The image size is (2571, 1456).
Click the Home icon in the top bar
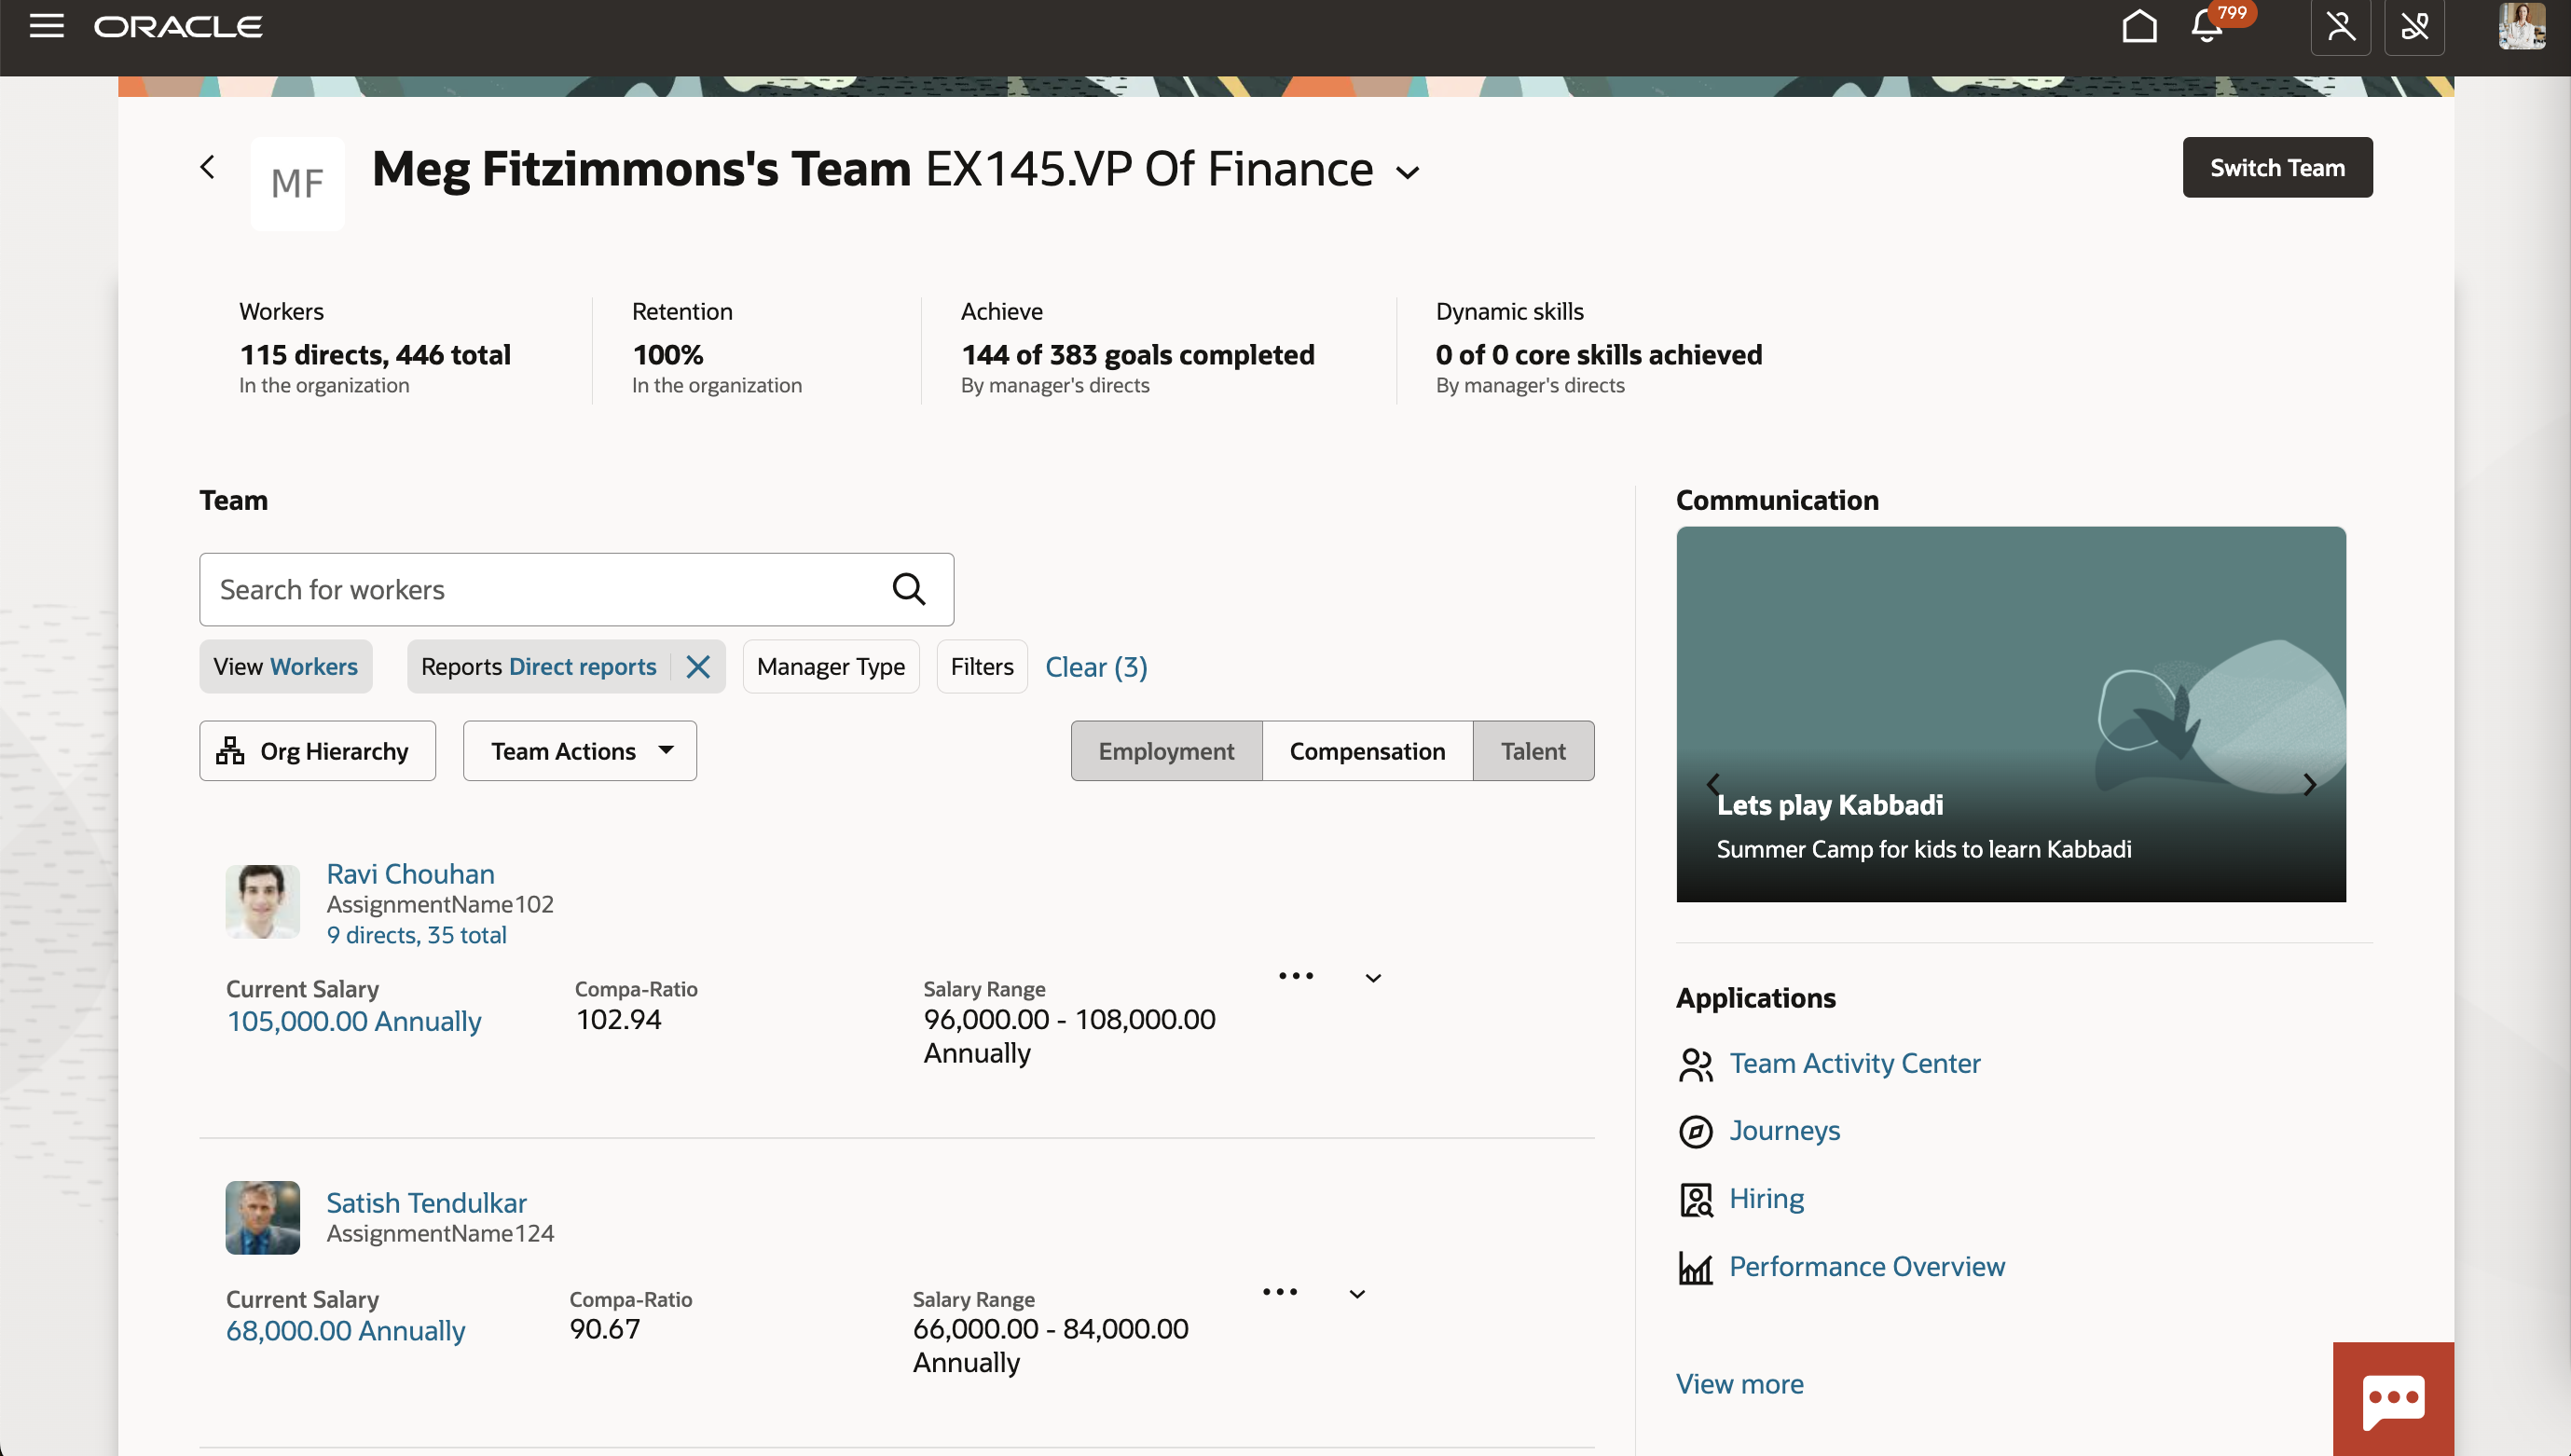tap(2139, 27)
